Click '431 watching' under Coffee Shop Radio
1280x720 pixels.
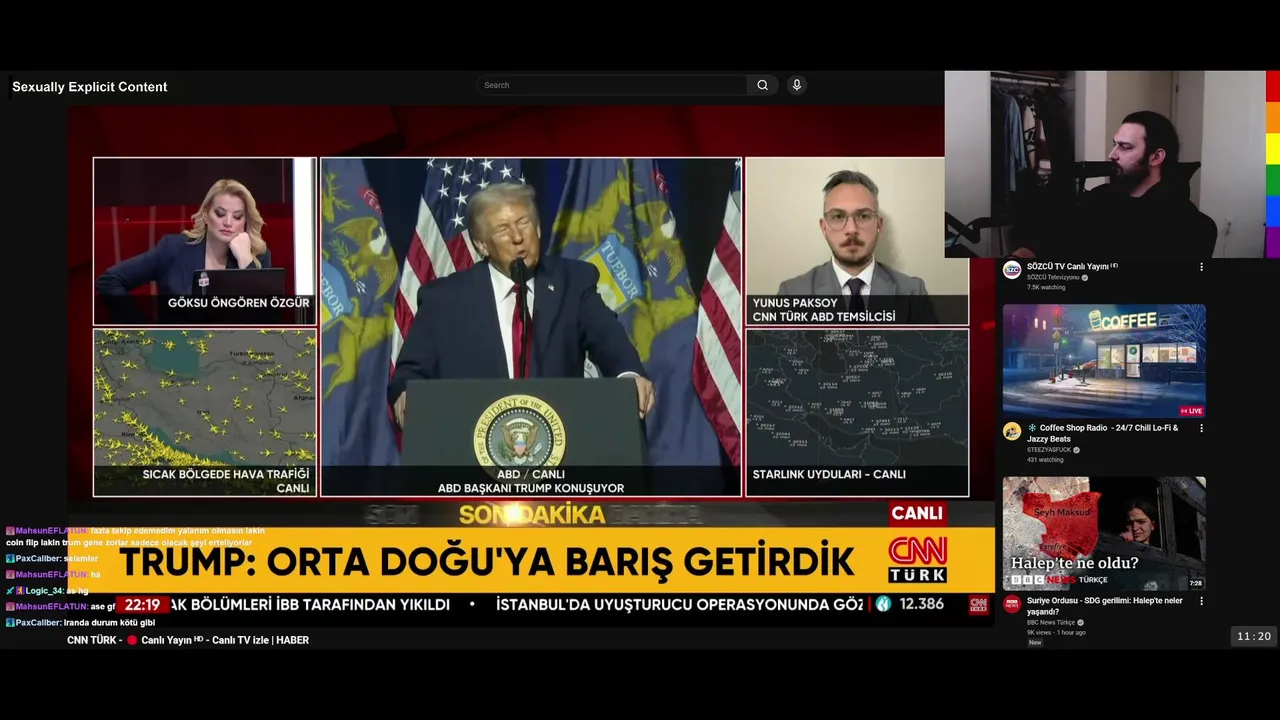pos(1045,460)
